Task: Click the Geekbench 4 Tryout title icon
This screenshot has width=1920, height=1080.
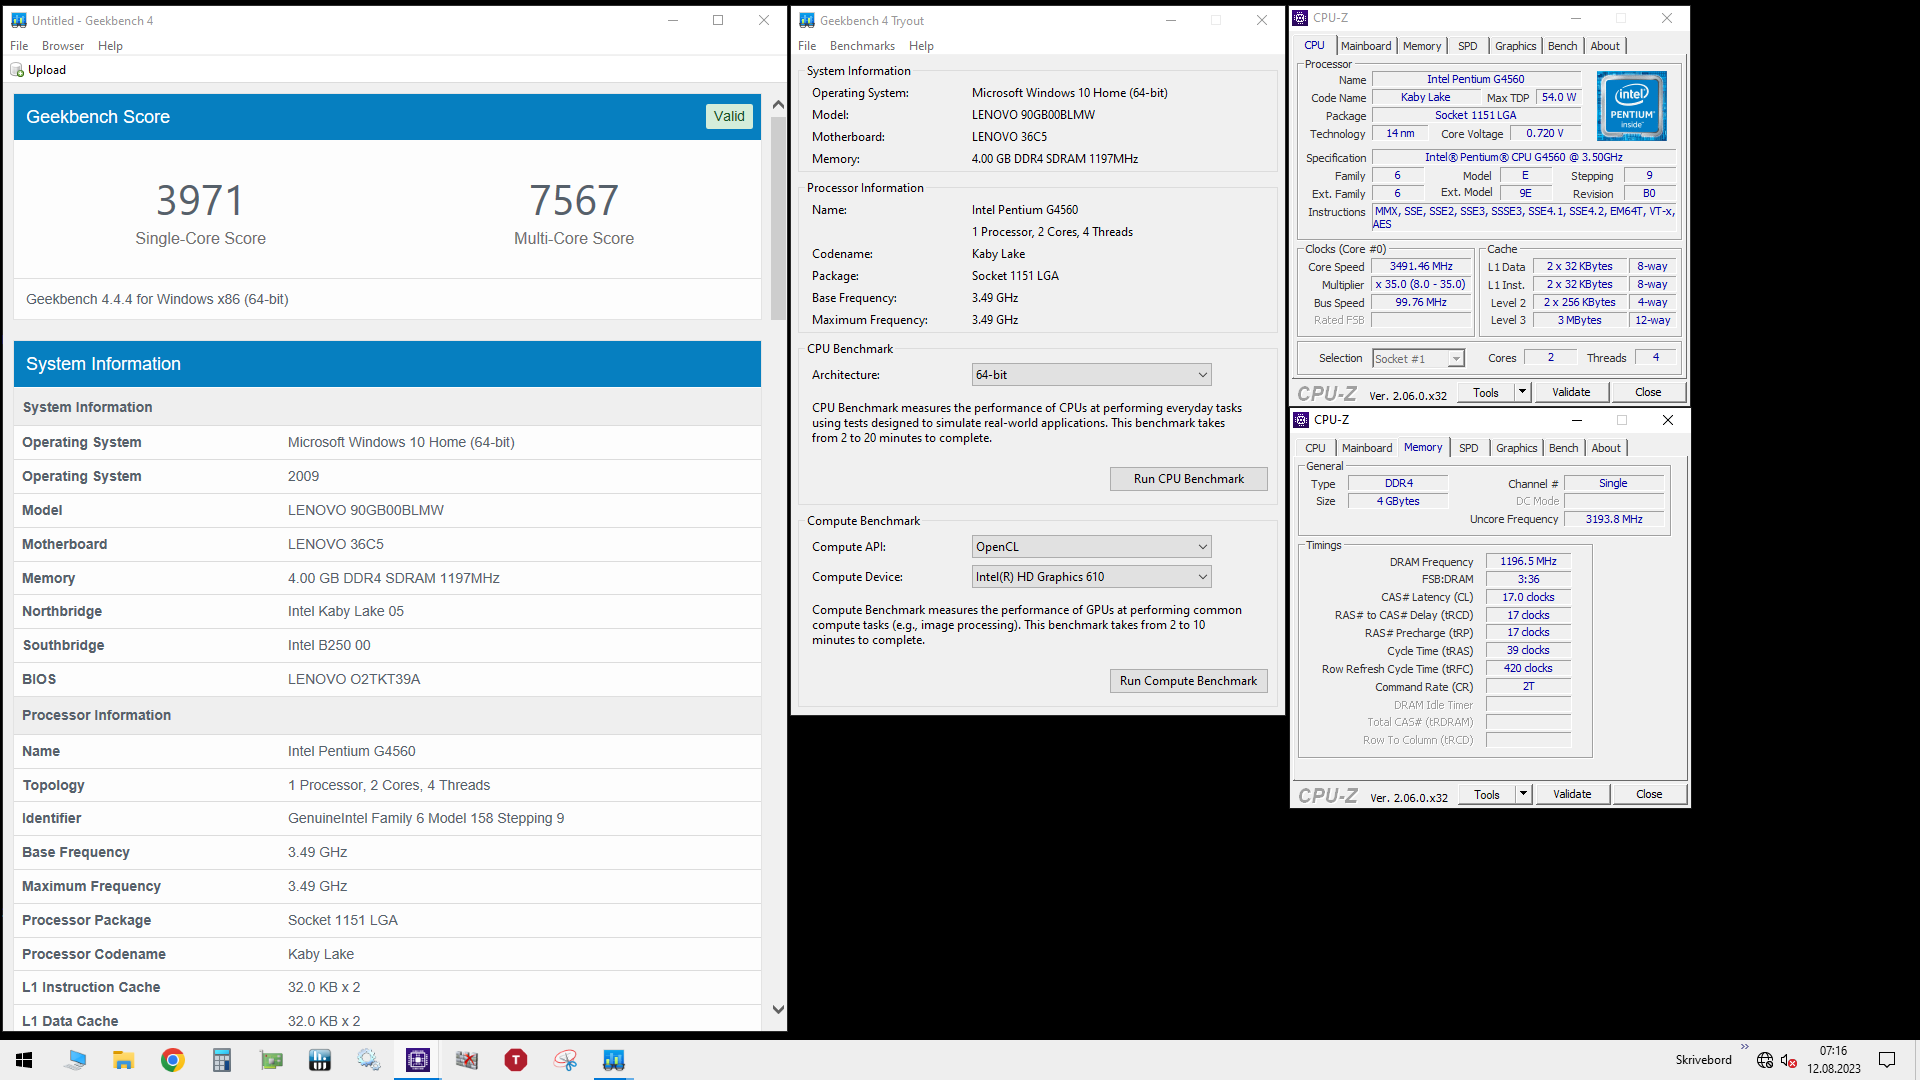Action: tap(807, 20)
